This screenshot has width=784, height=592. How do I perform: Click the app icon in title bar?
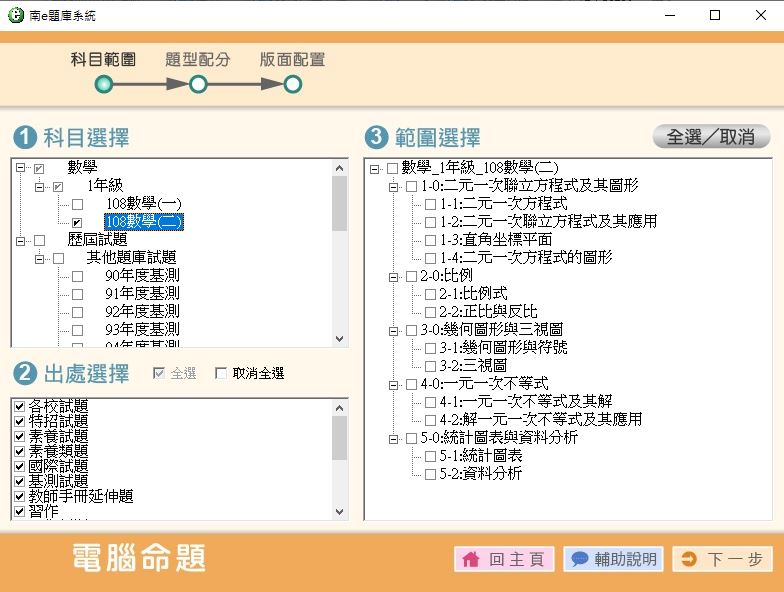pyautogui.click(x=13, y=15)
